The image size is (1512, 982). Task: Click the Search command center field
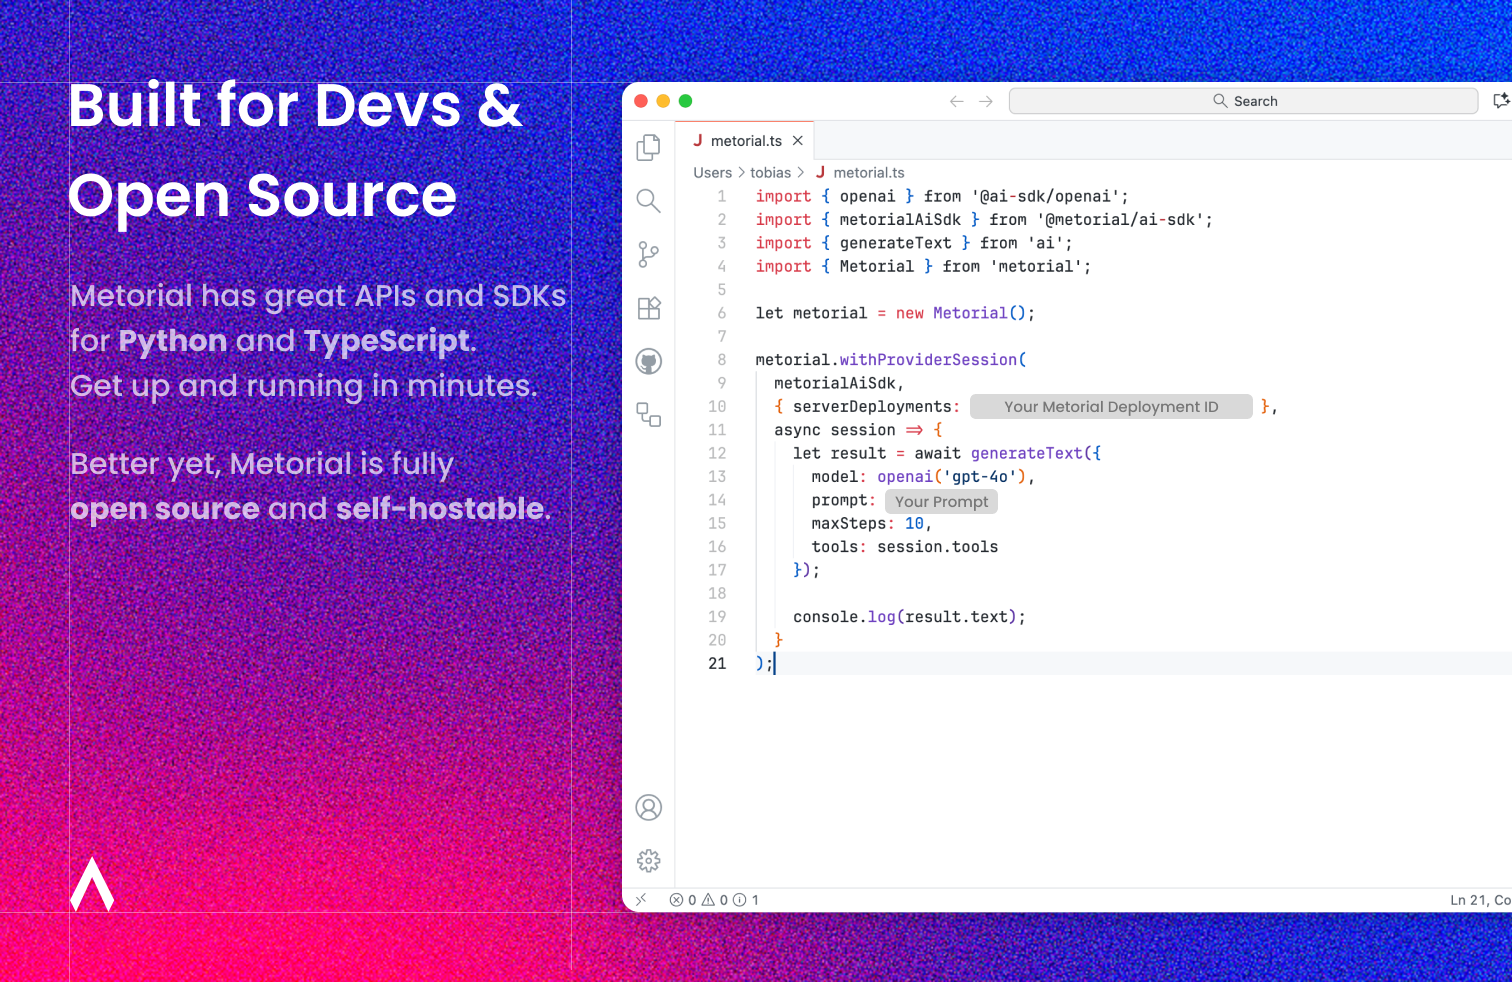pos(1243,101)
